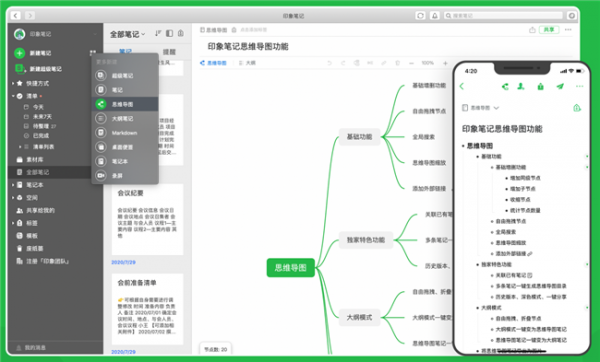Click 注册「印象团队」 in the sidebar
This screenshot has height=362, width=600.
47,261
